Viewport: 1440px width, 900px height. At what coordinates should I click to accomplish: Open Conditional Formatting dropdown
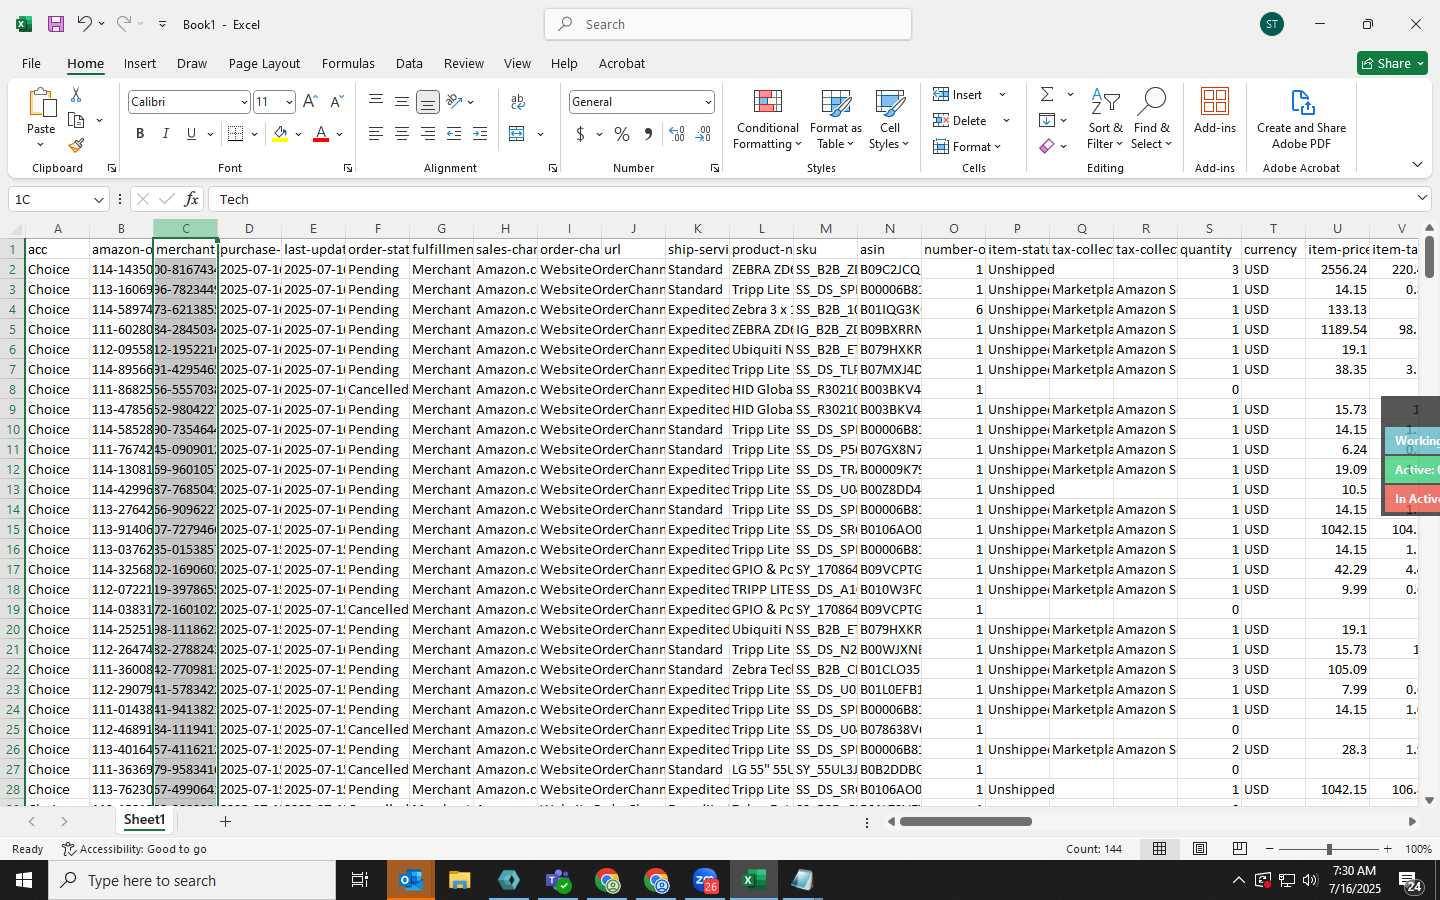click(767, 119)
